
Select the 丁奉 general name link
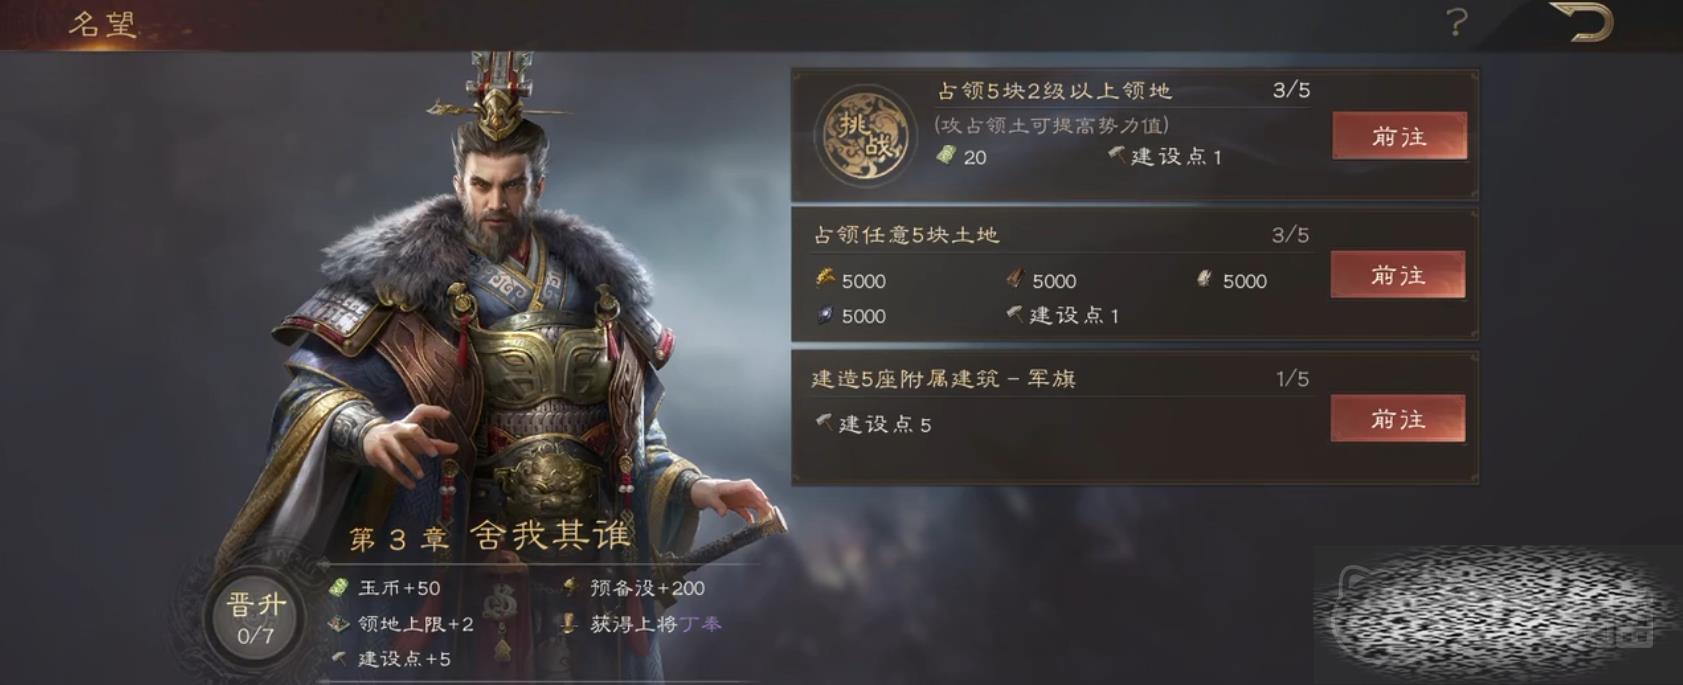click(x=700, y=623)
